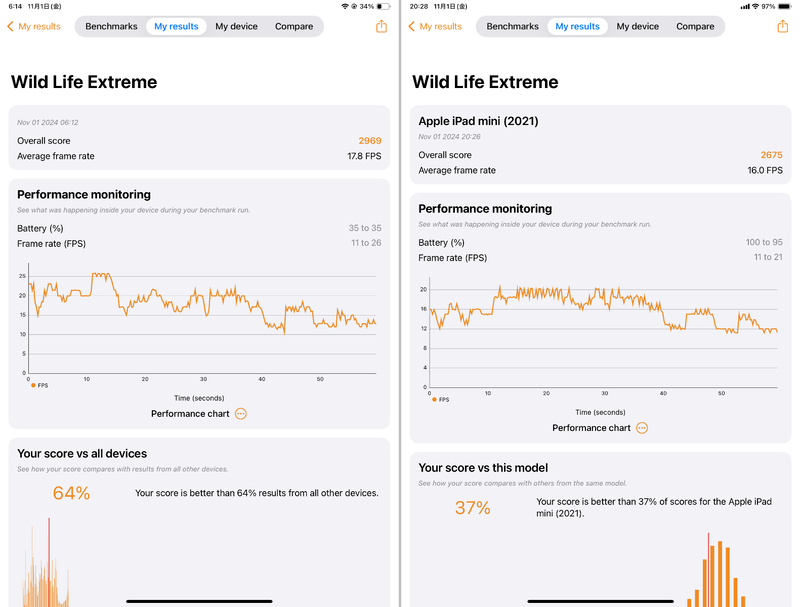Tap the share icon on the right screen

[782, 27]
